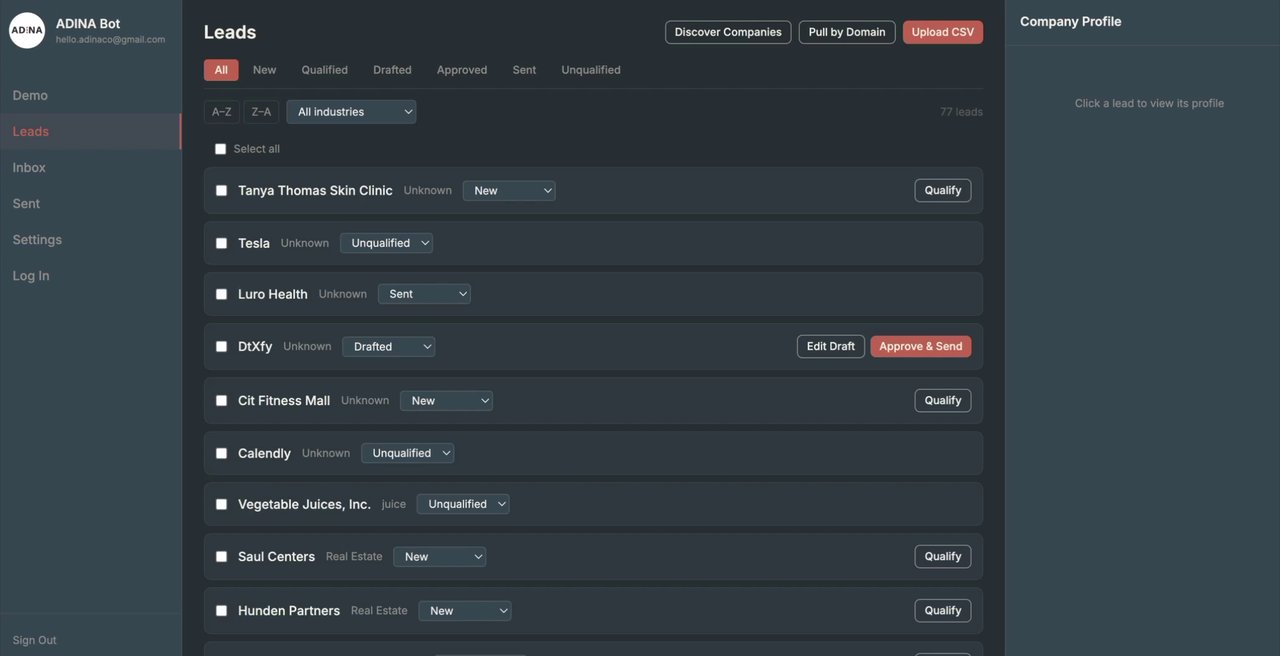Qualify the Saul Centers lead
The image size is (1280, 656).
tap(943, 556)
